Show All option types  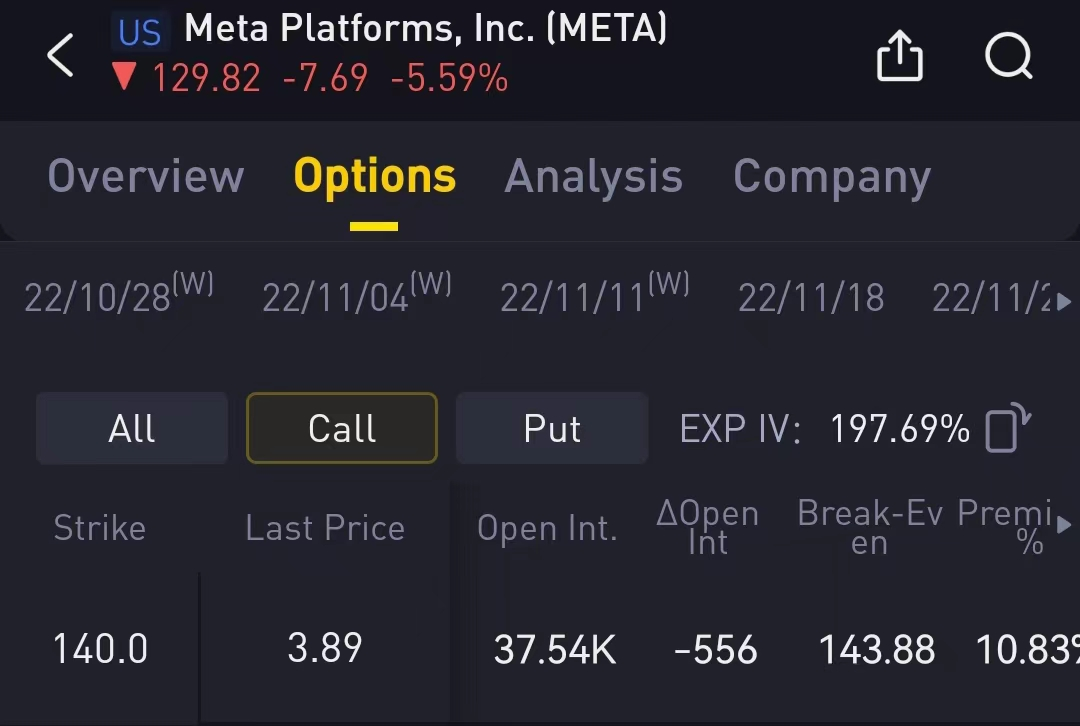[132, 429]
